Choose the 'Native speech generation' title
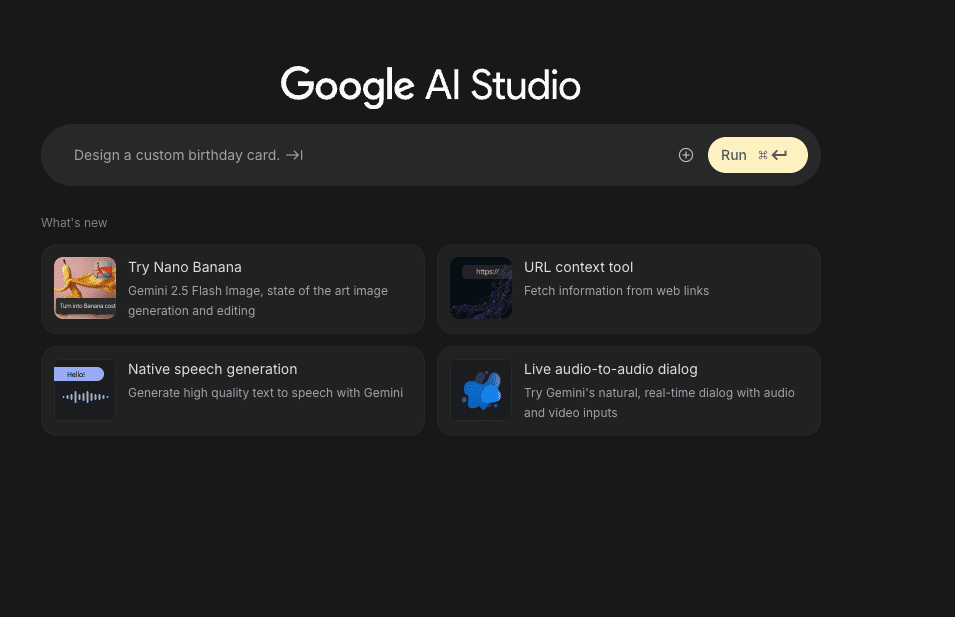 [212, 369]
